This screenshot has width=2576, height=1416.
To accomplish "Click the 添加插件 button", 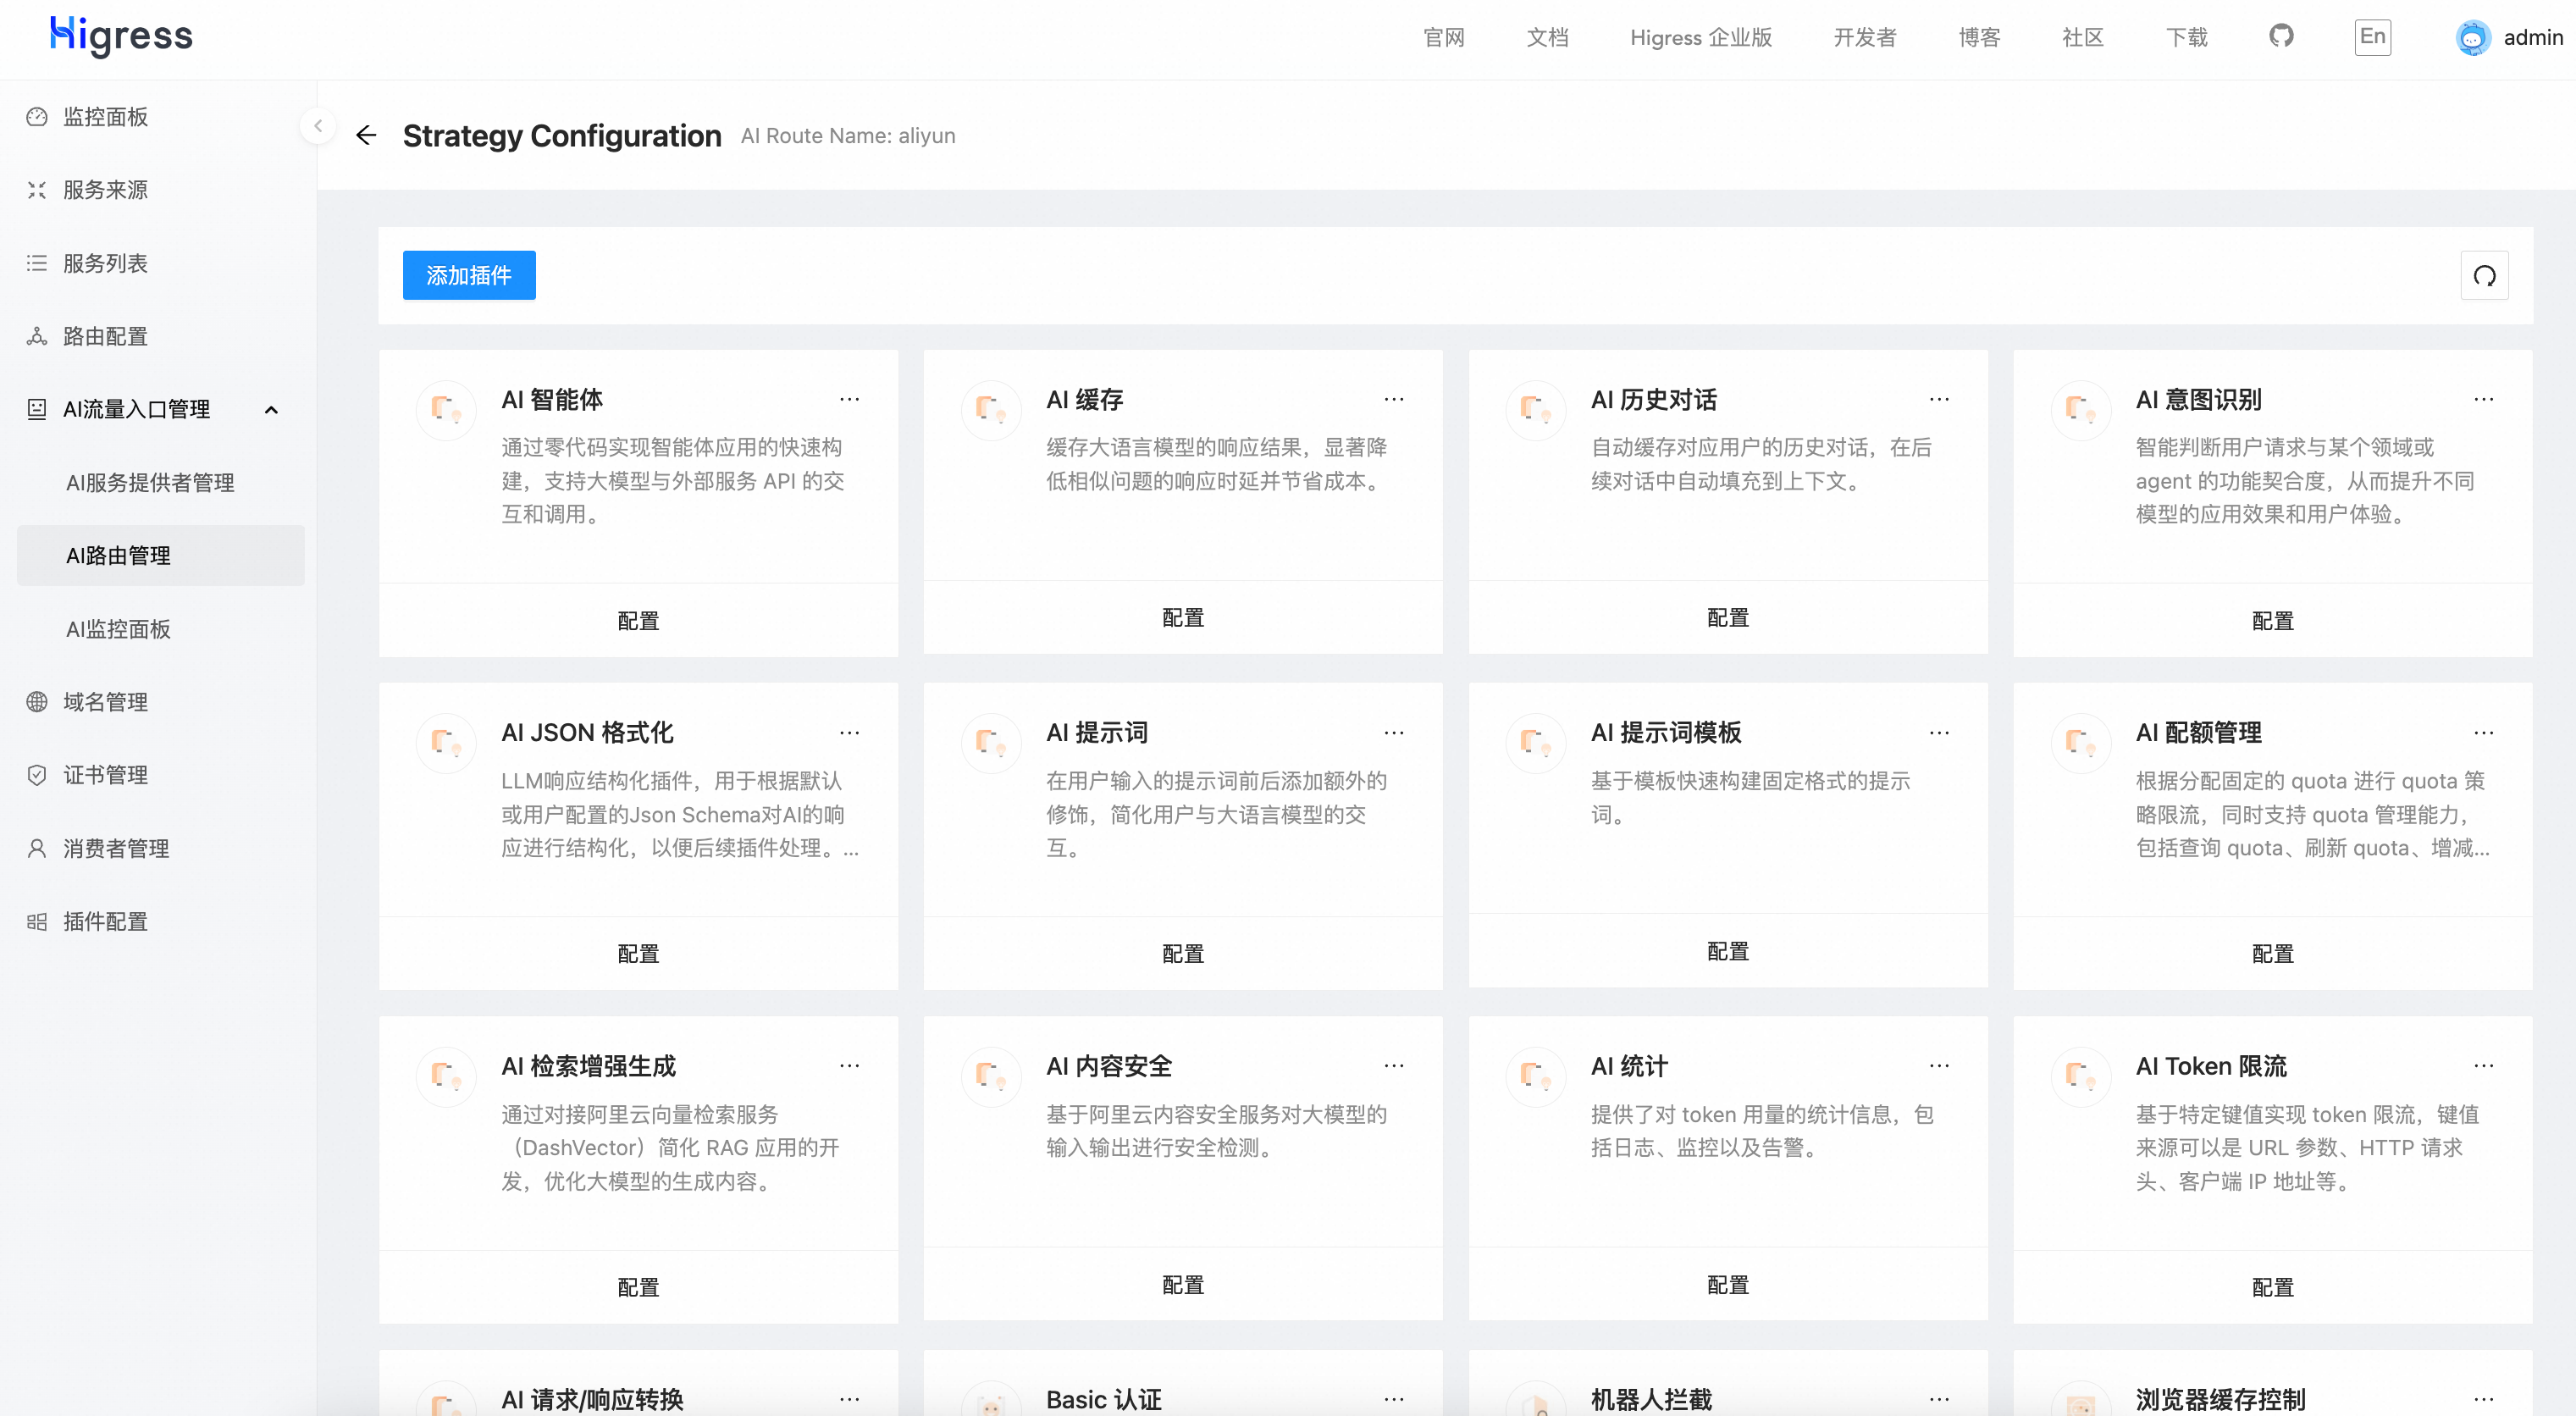I will [x=468, y=274].
